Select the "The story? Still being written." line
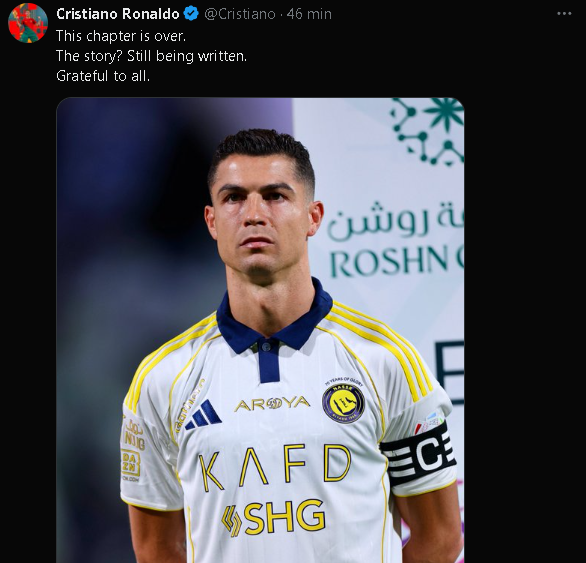Viewport: 586px width, 563px height. click(x=151, y=56)
